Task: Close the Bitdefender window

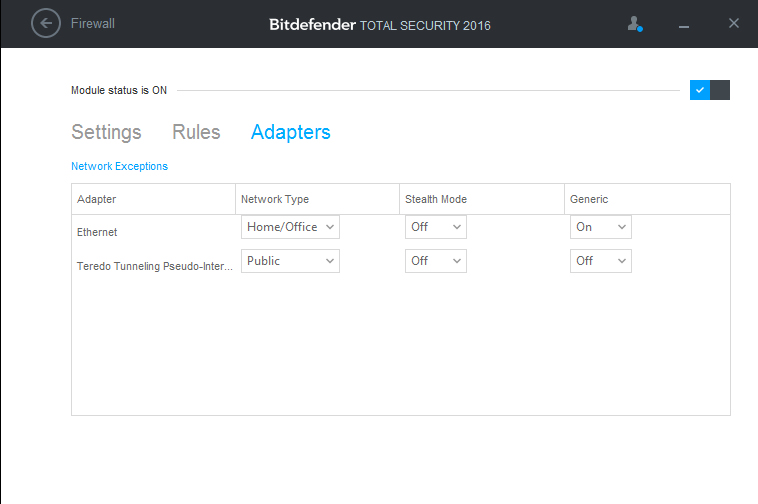Action: point(734,23)
